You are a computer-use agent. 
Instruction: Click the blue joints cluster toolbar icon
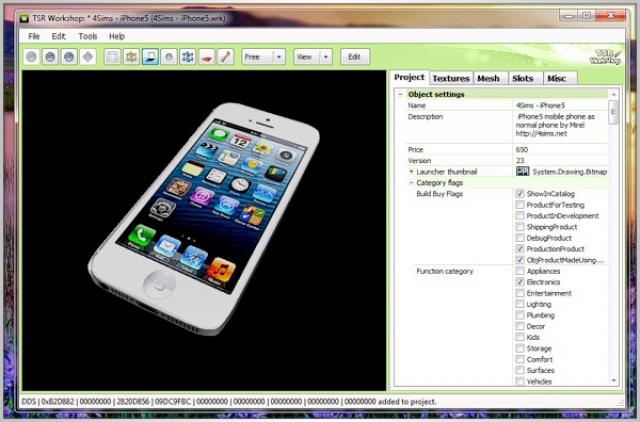188,57
